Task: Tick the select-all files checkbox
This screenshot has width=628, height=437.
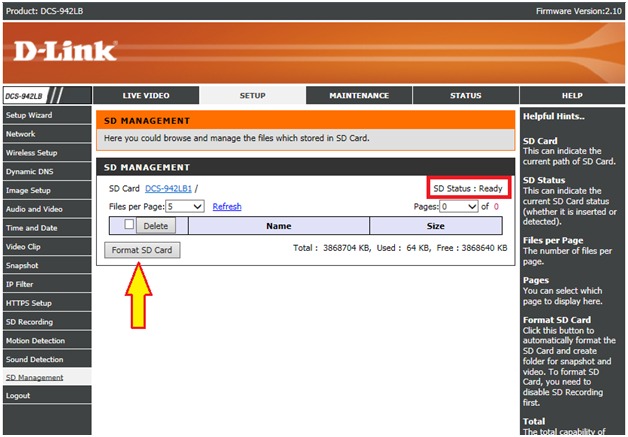Action: coord(128,225)
